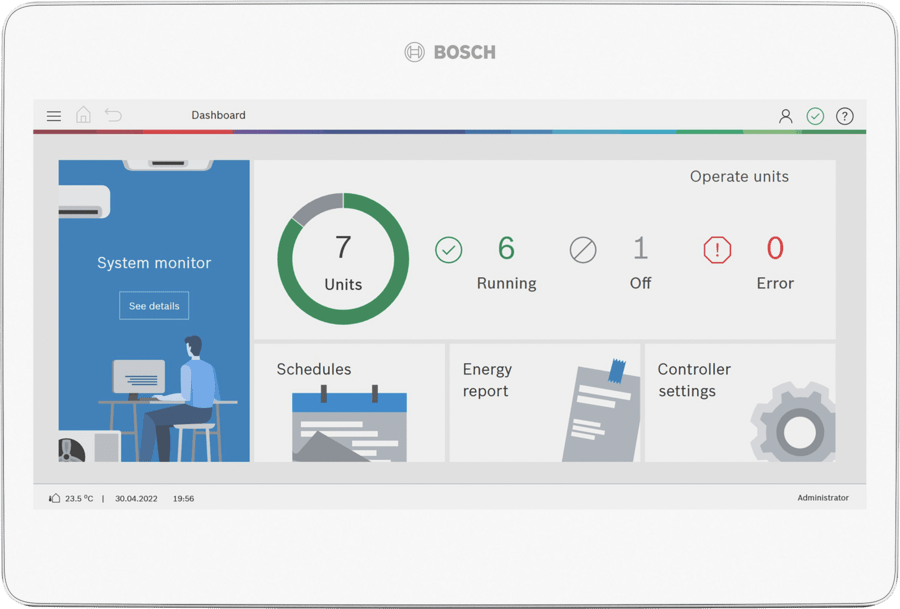Click the Units donut chart
Screen dimensions: 900x609
342,258
